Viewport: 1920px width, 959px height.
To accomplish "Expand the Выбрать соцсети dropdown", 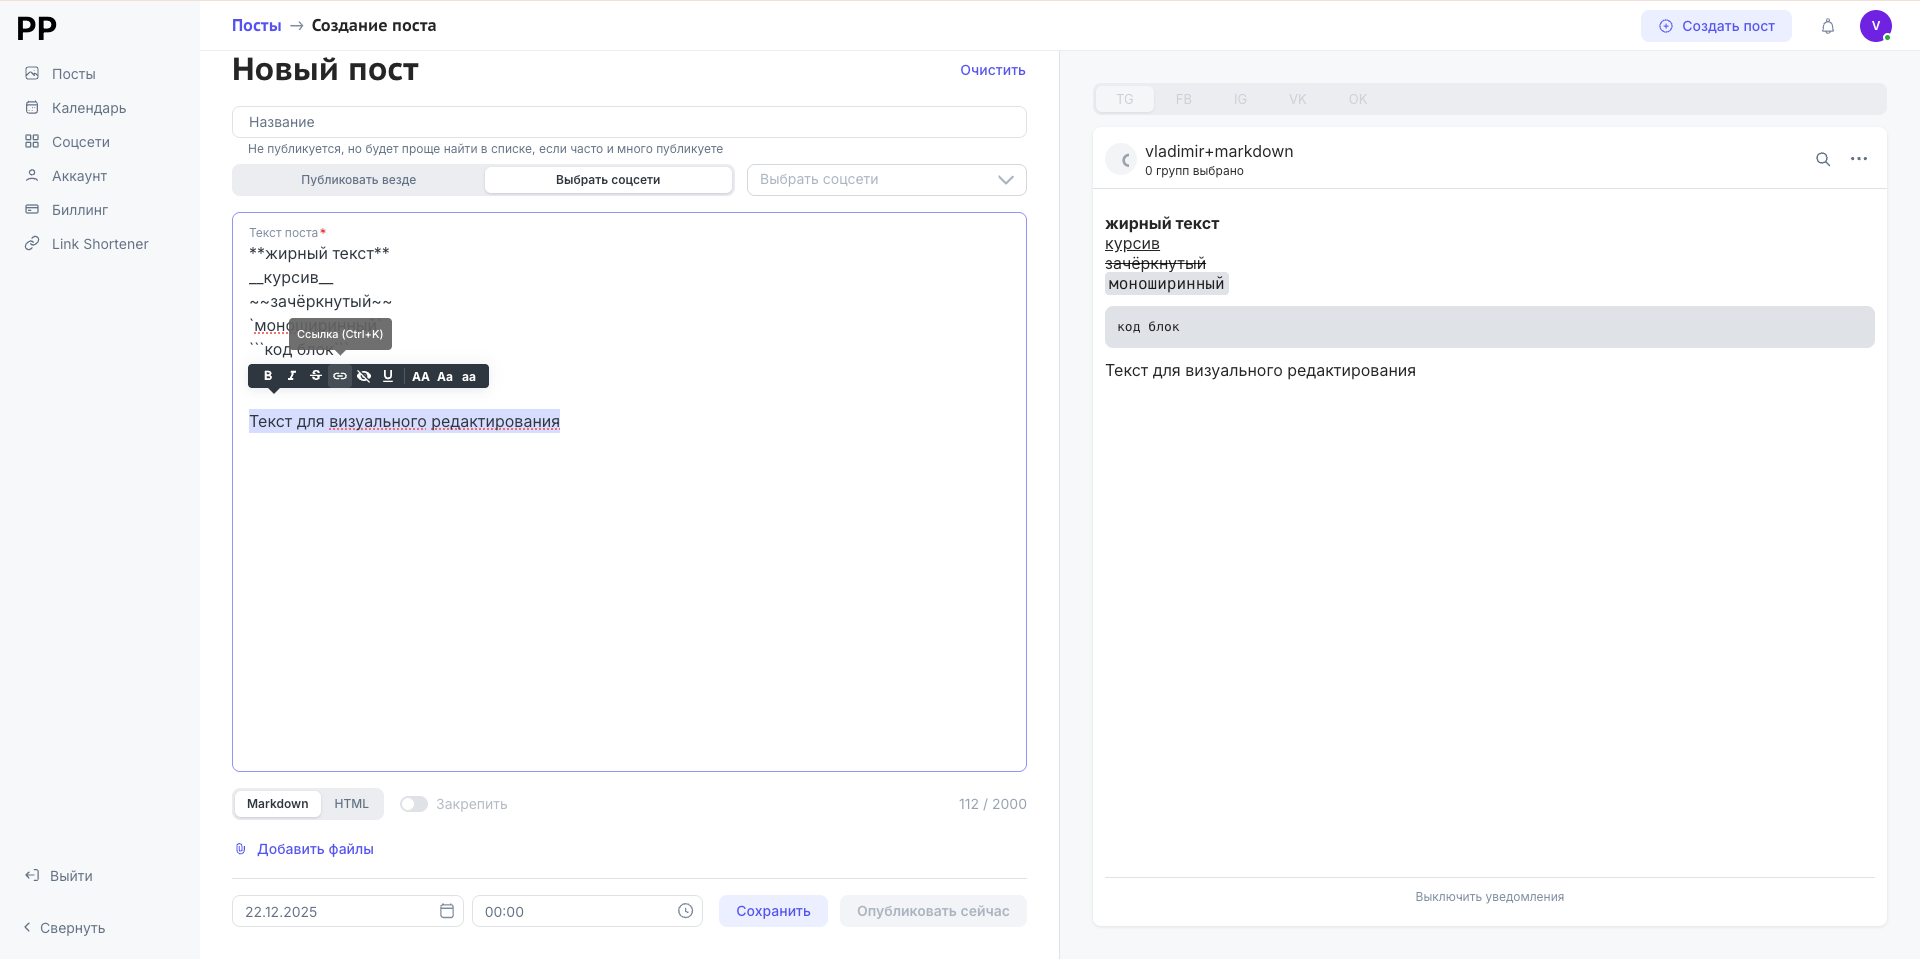I will (886, 180).
